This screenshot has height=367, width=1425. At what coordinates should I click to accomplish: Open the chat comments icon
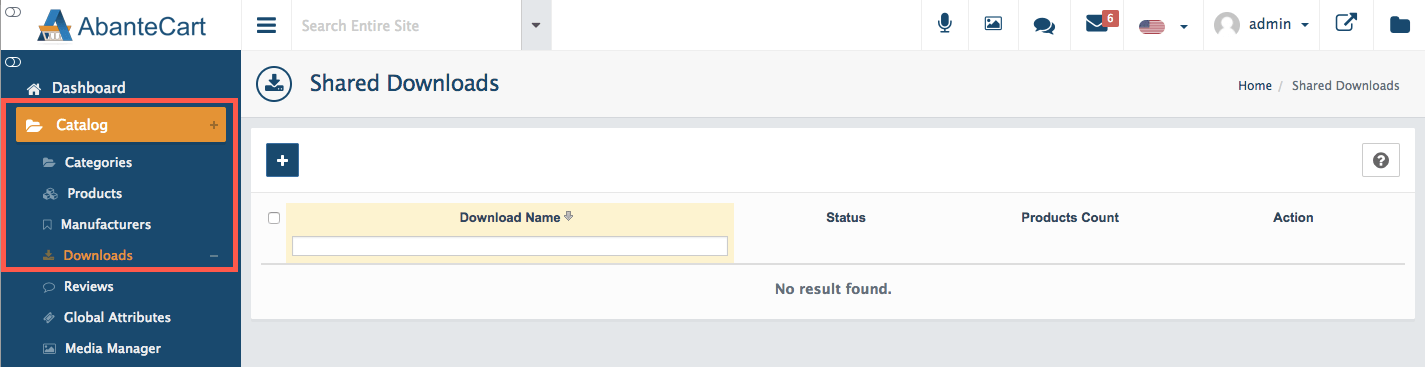1044,25
